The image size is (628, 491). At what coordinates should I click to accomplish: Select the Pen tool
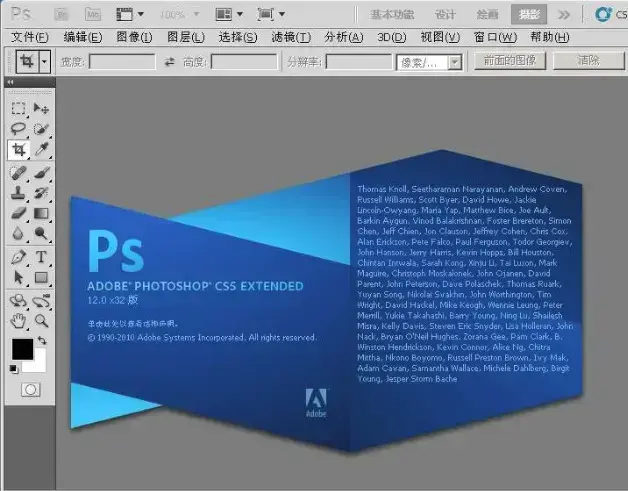tap(18, 257)
